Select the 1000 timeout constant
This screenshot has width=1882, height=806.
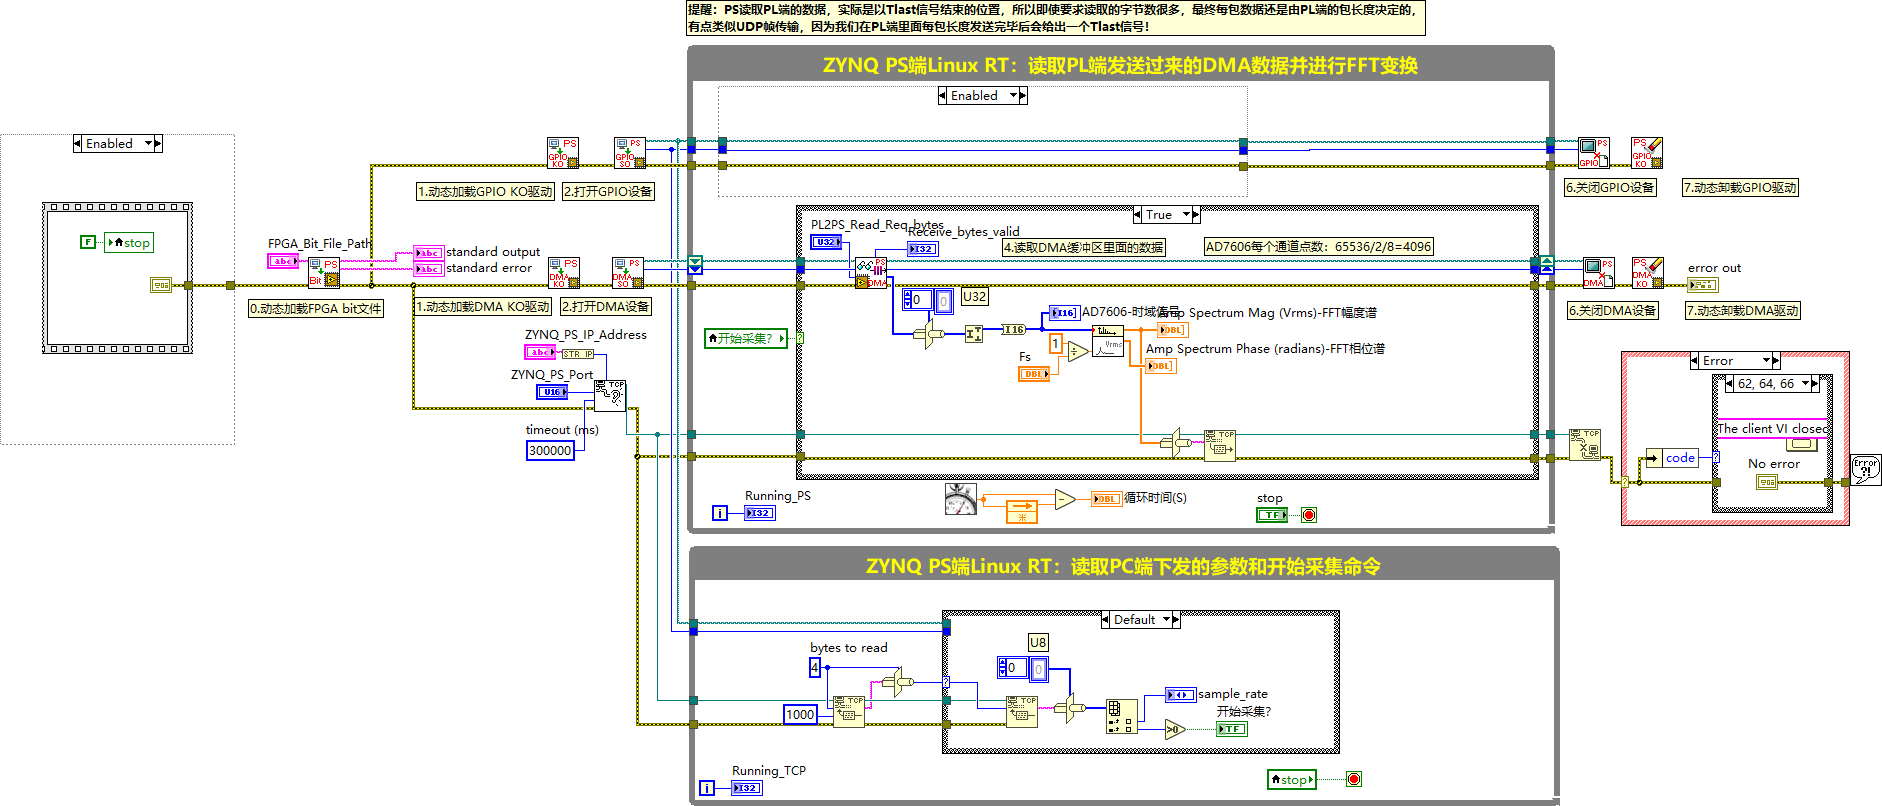800,714
